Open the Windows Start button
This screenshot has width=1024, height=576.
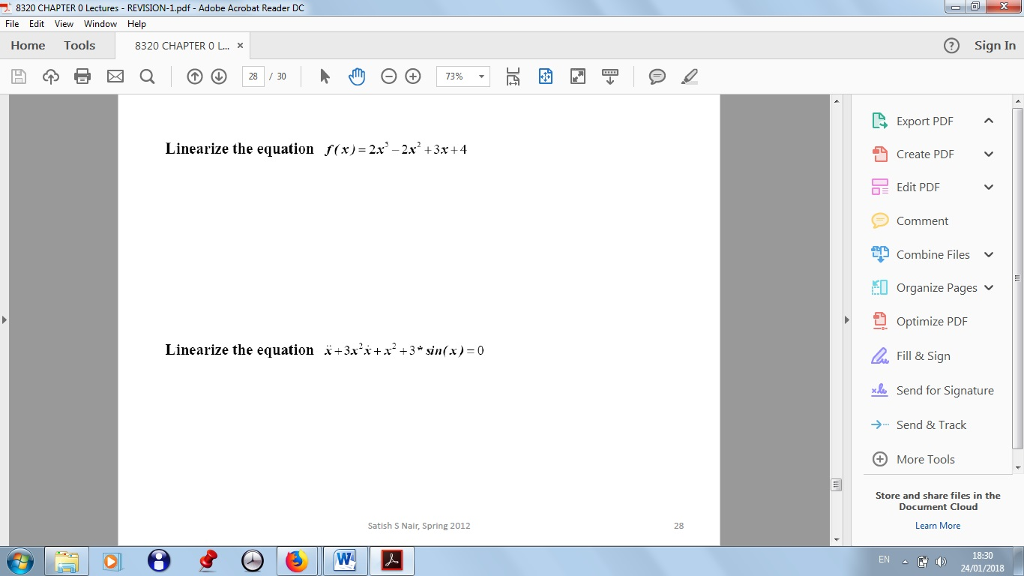[x=20, y=561]
